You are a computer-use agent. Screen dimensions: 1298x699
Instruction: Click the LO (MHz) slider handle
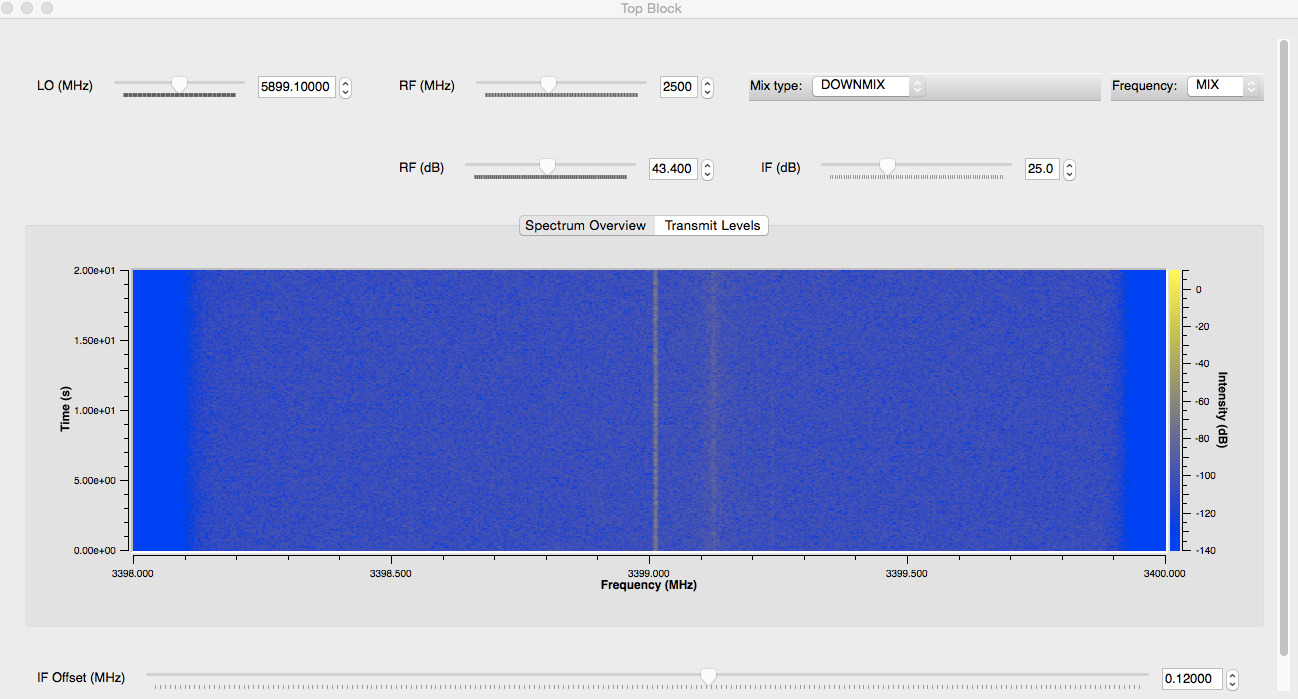click(180, 85)
